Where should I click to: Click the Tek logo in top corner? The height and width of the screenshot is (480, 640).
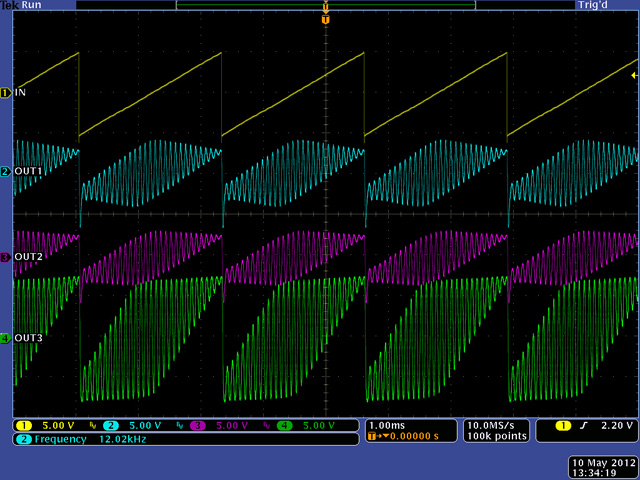[9, 5]
